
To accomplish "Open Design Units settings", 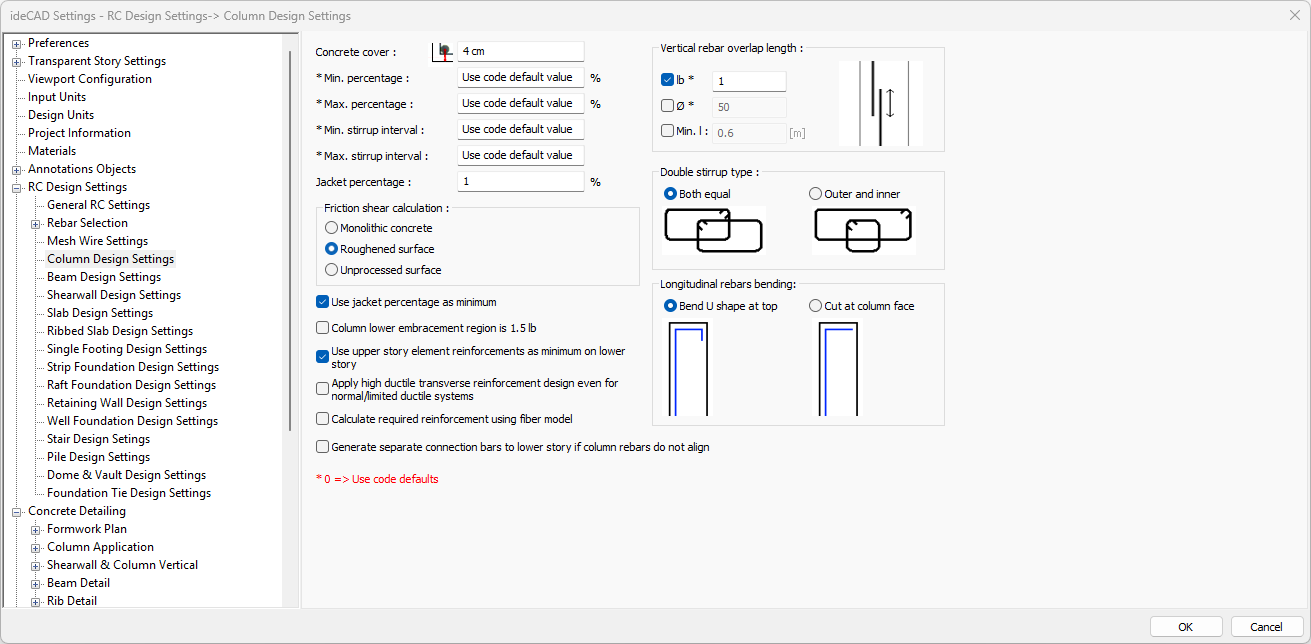I will [61, 115].
